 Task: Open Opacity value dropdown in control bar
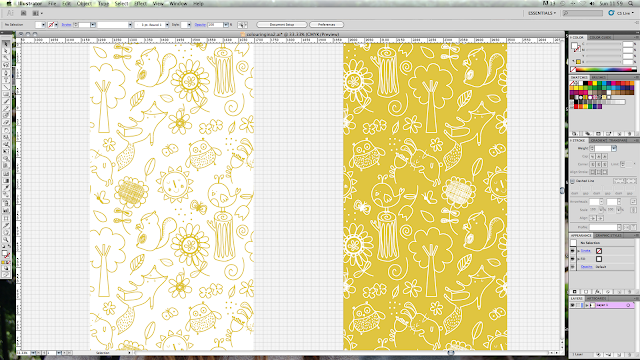click(226, 24)
